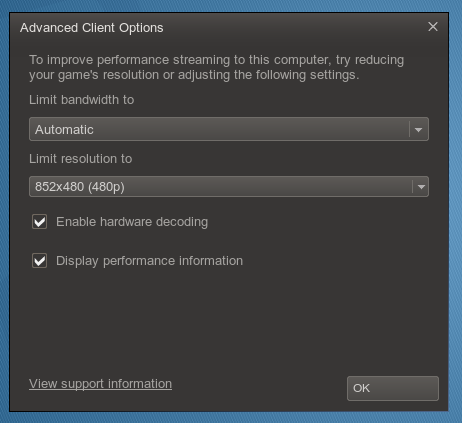The width and height of the screenshot is (462, 423).
Task: Click the Limit bandwidth dropdown arrow
Action: click(418, 129)
